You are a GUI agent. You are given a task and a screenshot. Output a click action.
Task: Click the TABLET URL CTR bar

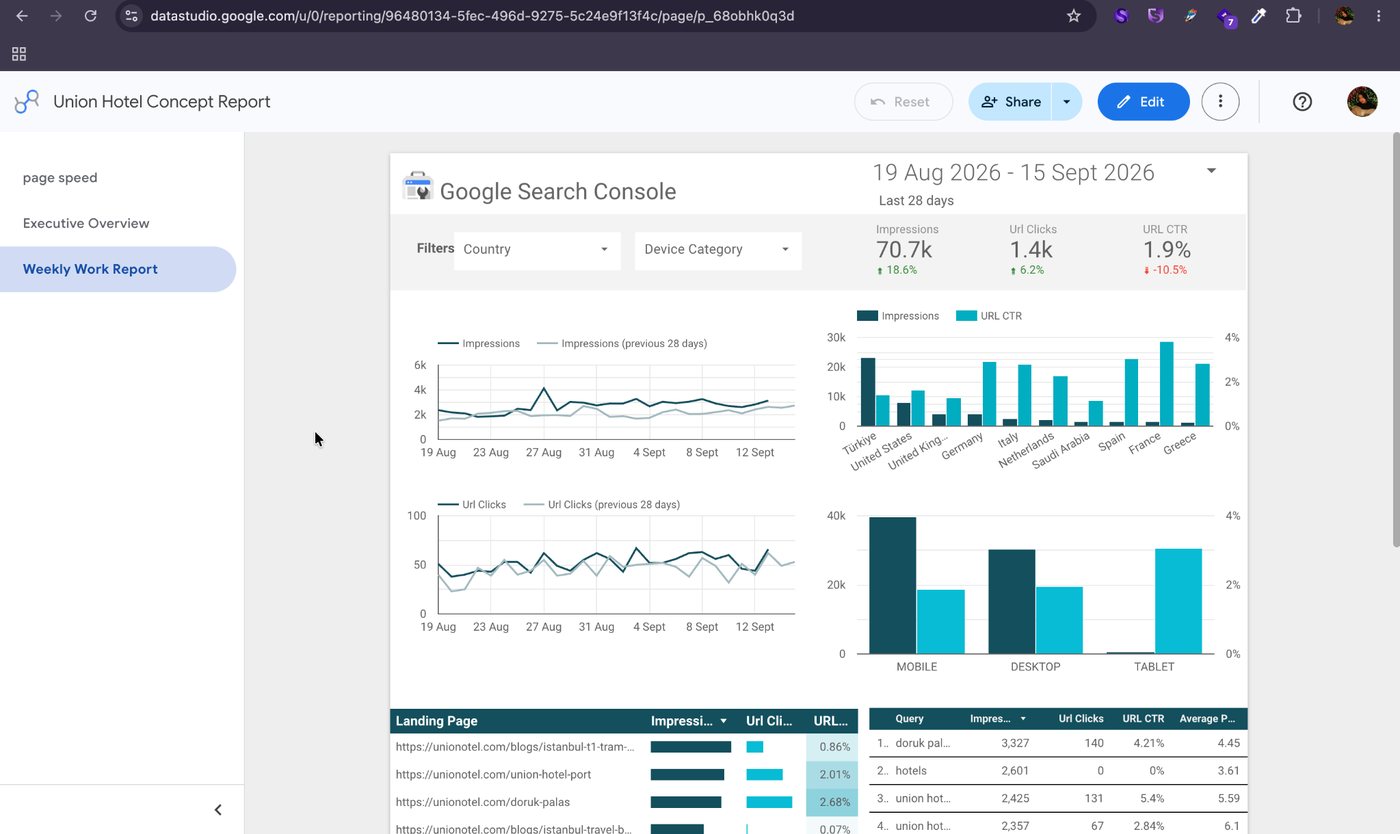click(x=1178, y=601)
